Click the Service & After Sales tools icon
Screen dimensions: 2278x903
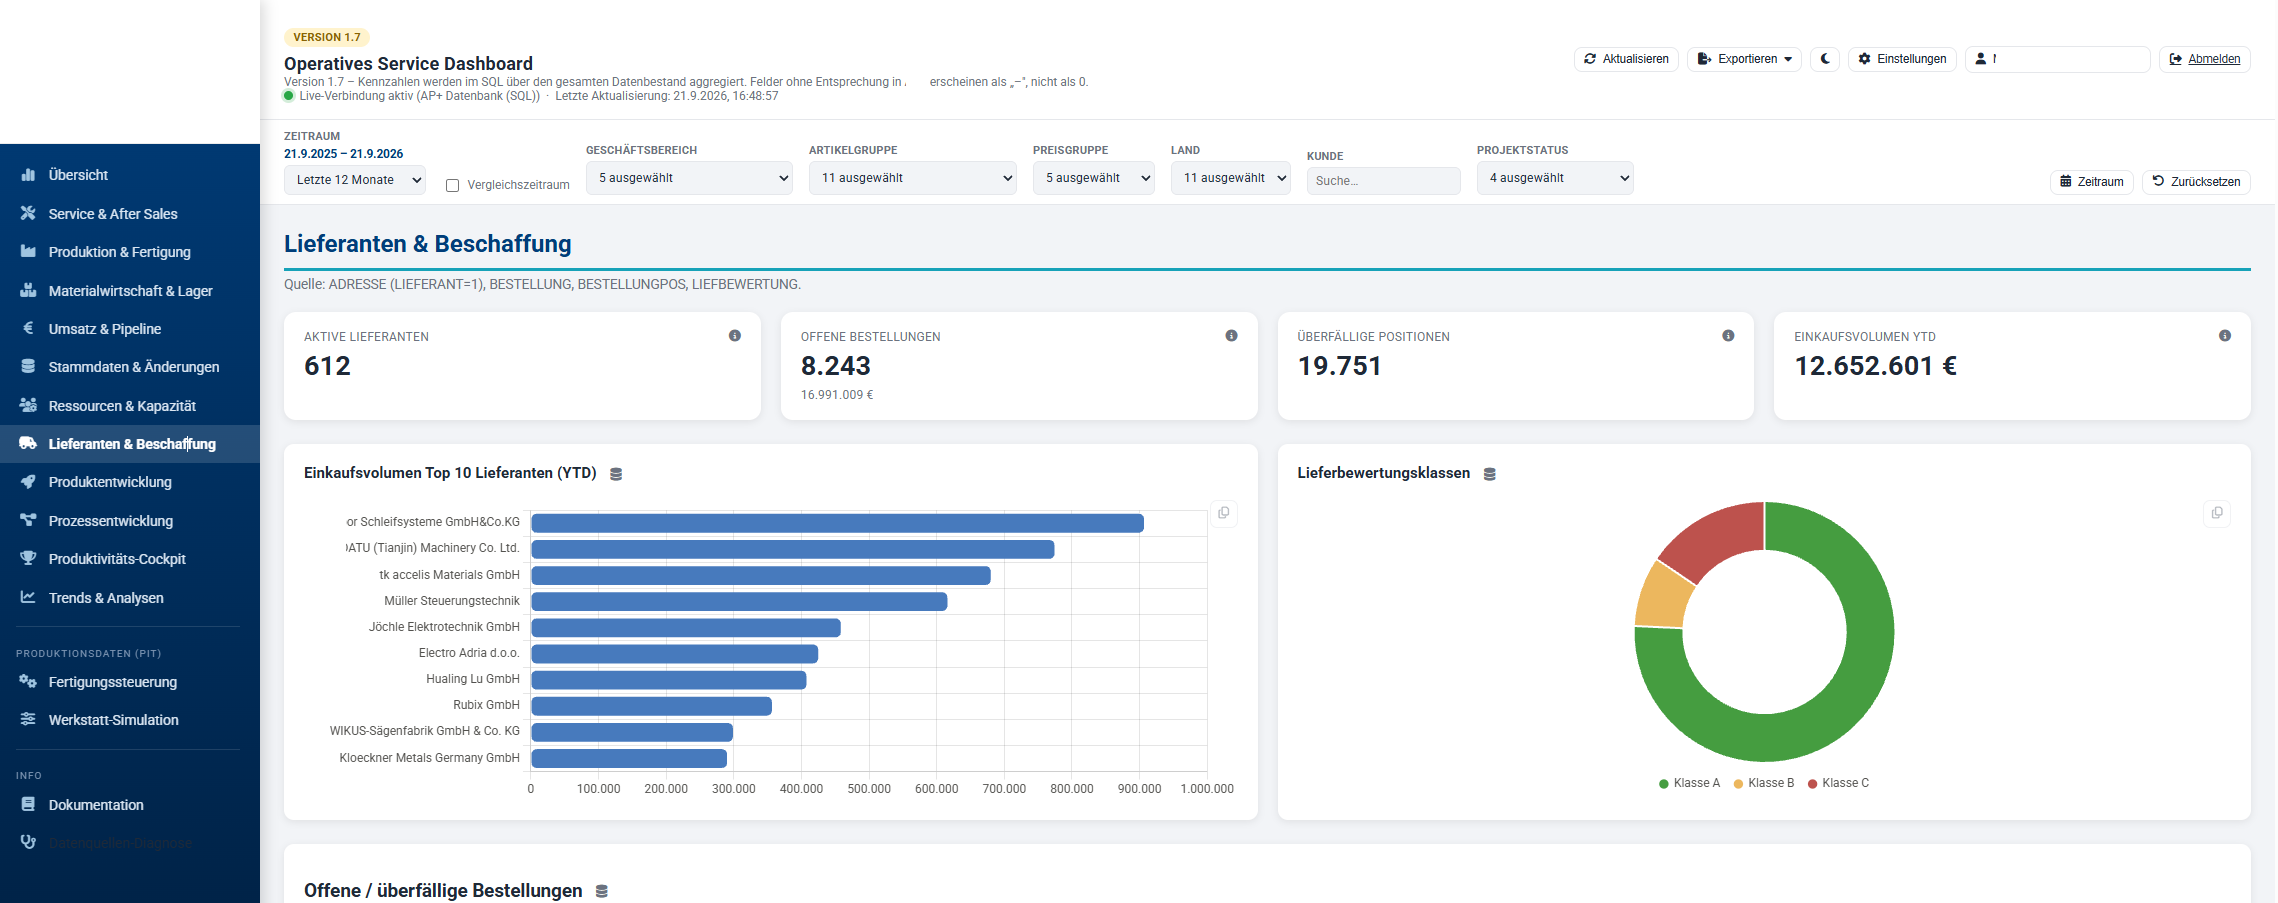coord(28,213)
